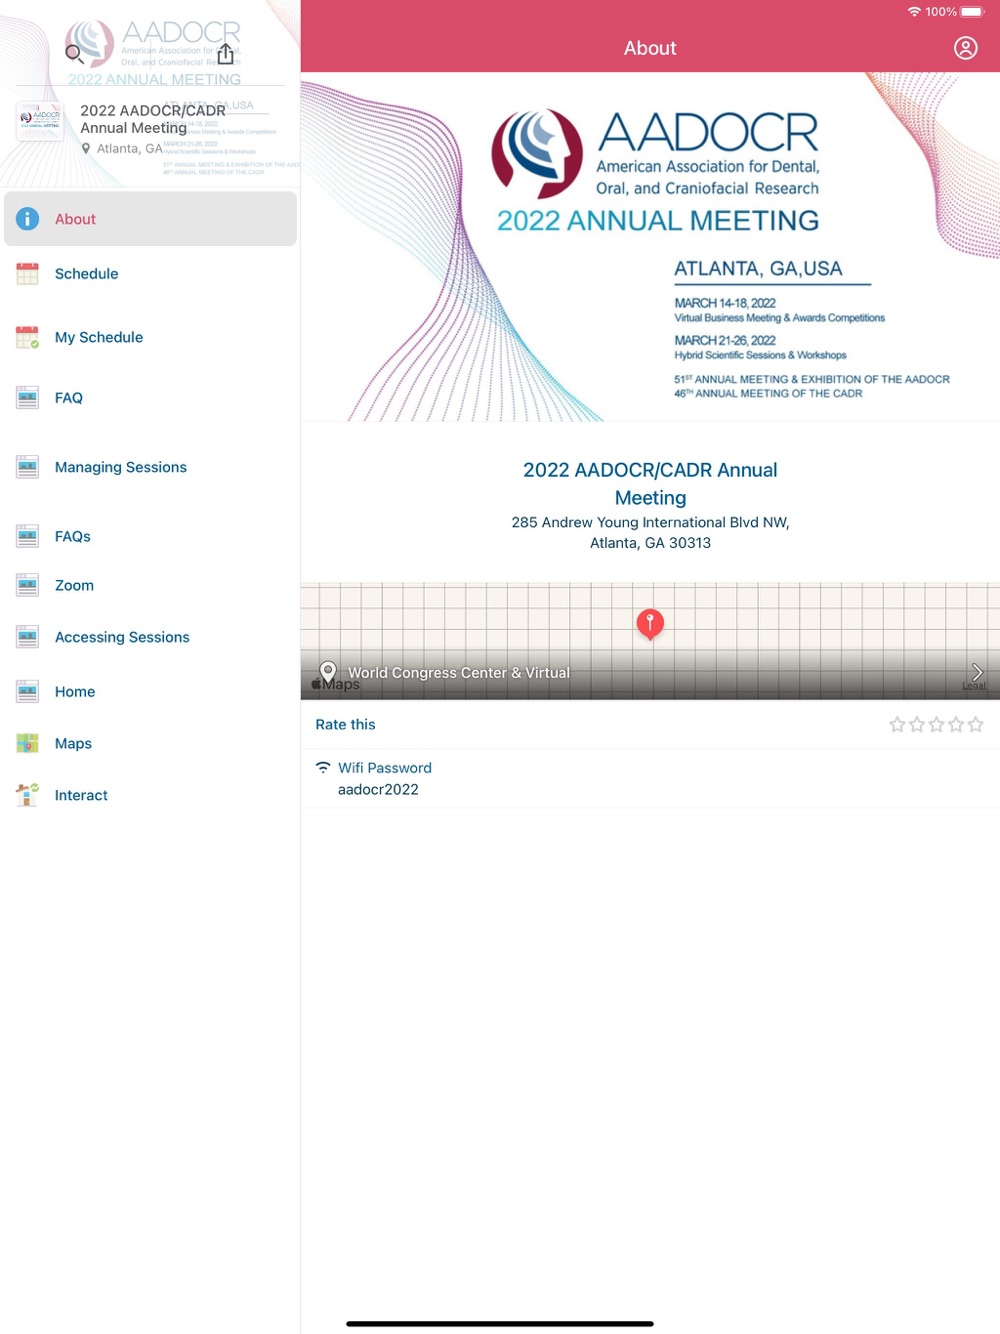
Task: Tap the My Schedule calendar icon
Action: tap(28, 337)
